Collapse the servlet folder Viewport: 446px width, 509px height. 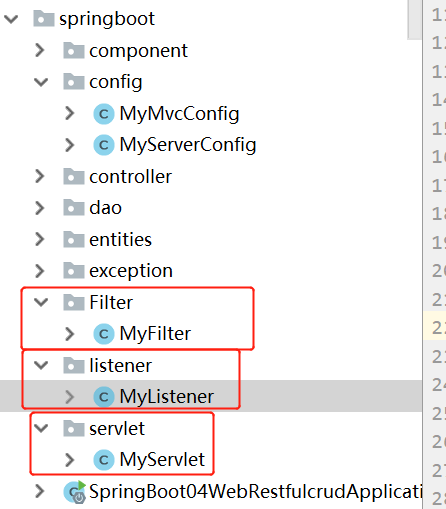[41, 428]
